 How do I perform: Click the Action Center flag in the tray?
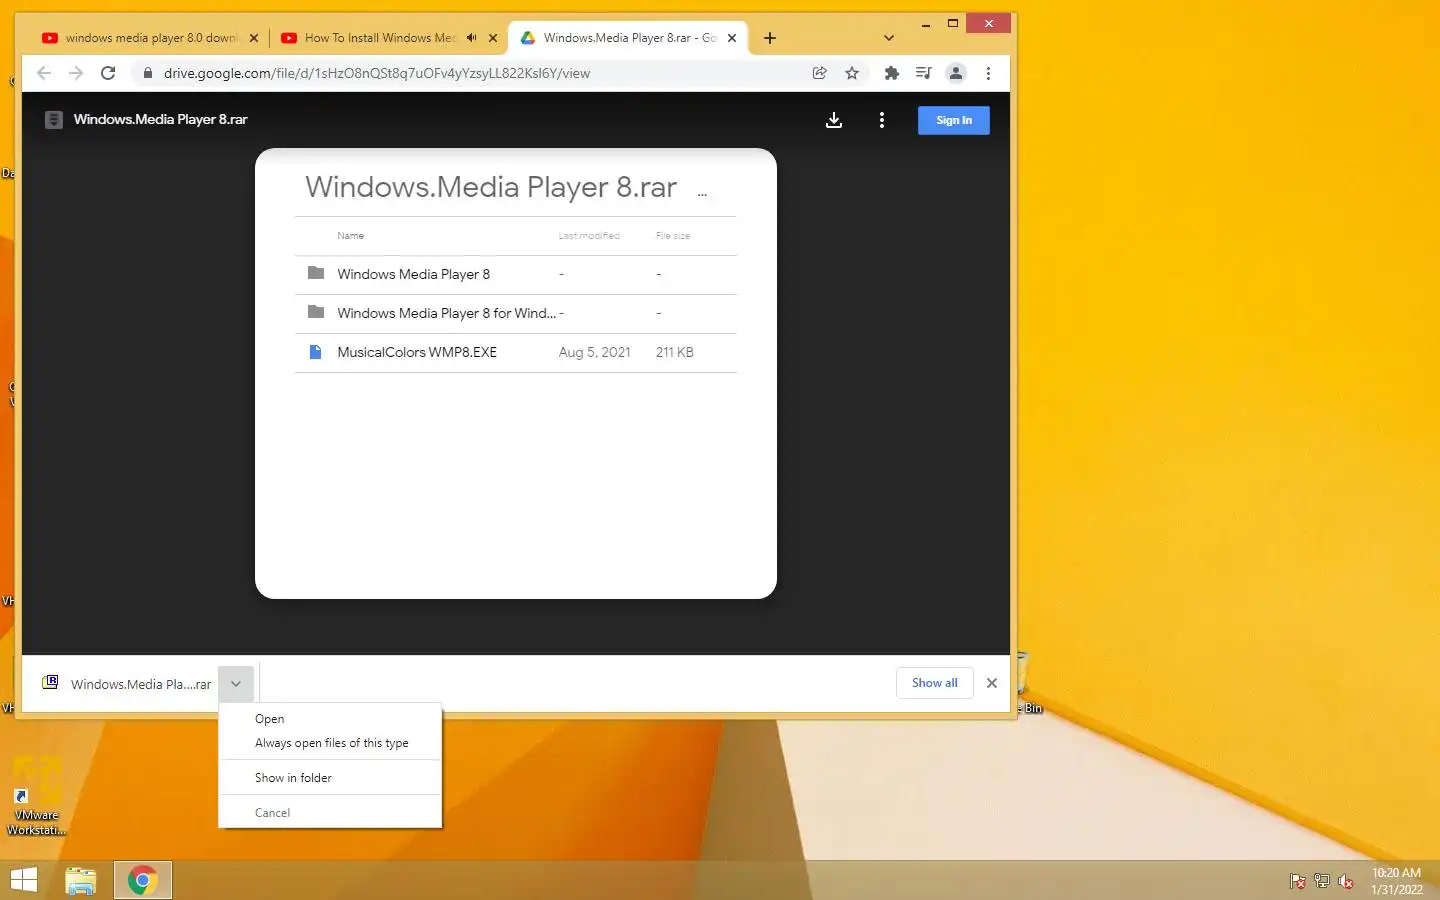1297,881
